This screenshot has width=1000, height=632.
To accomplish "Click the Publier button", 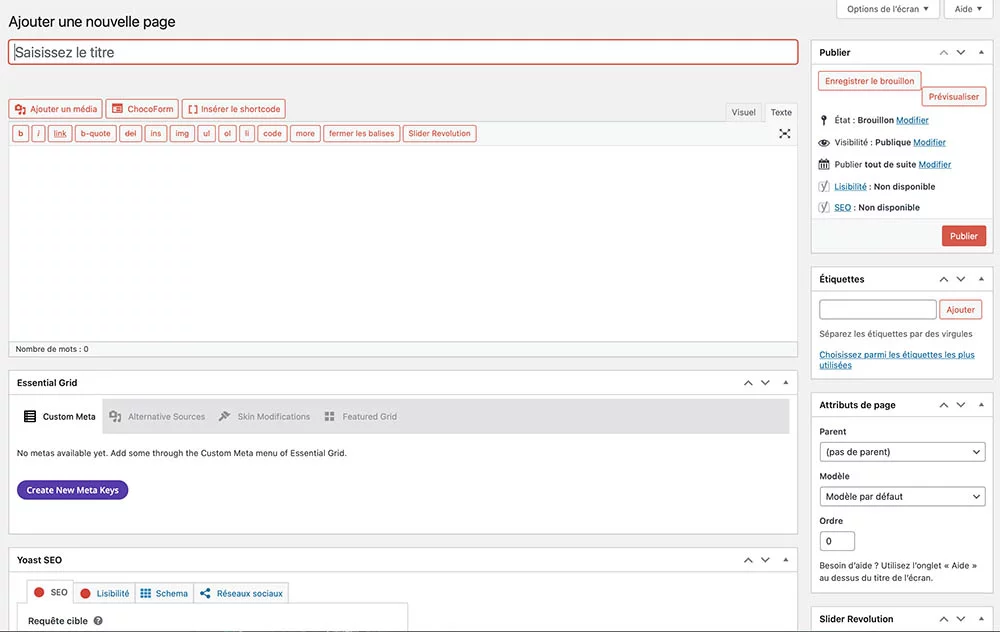I will click(963, 236).
